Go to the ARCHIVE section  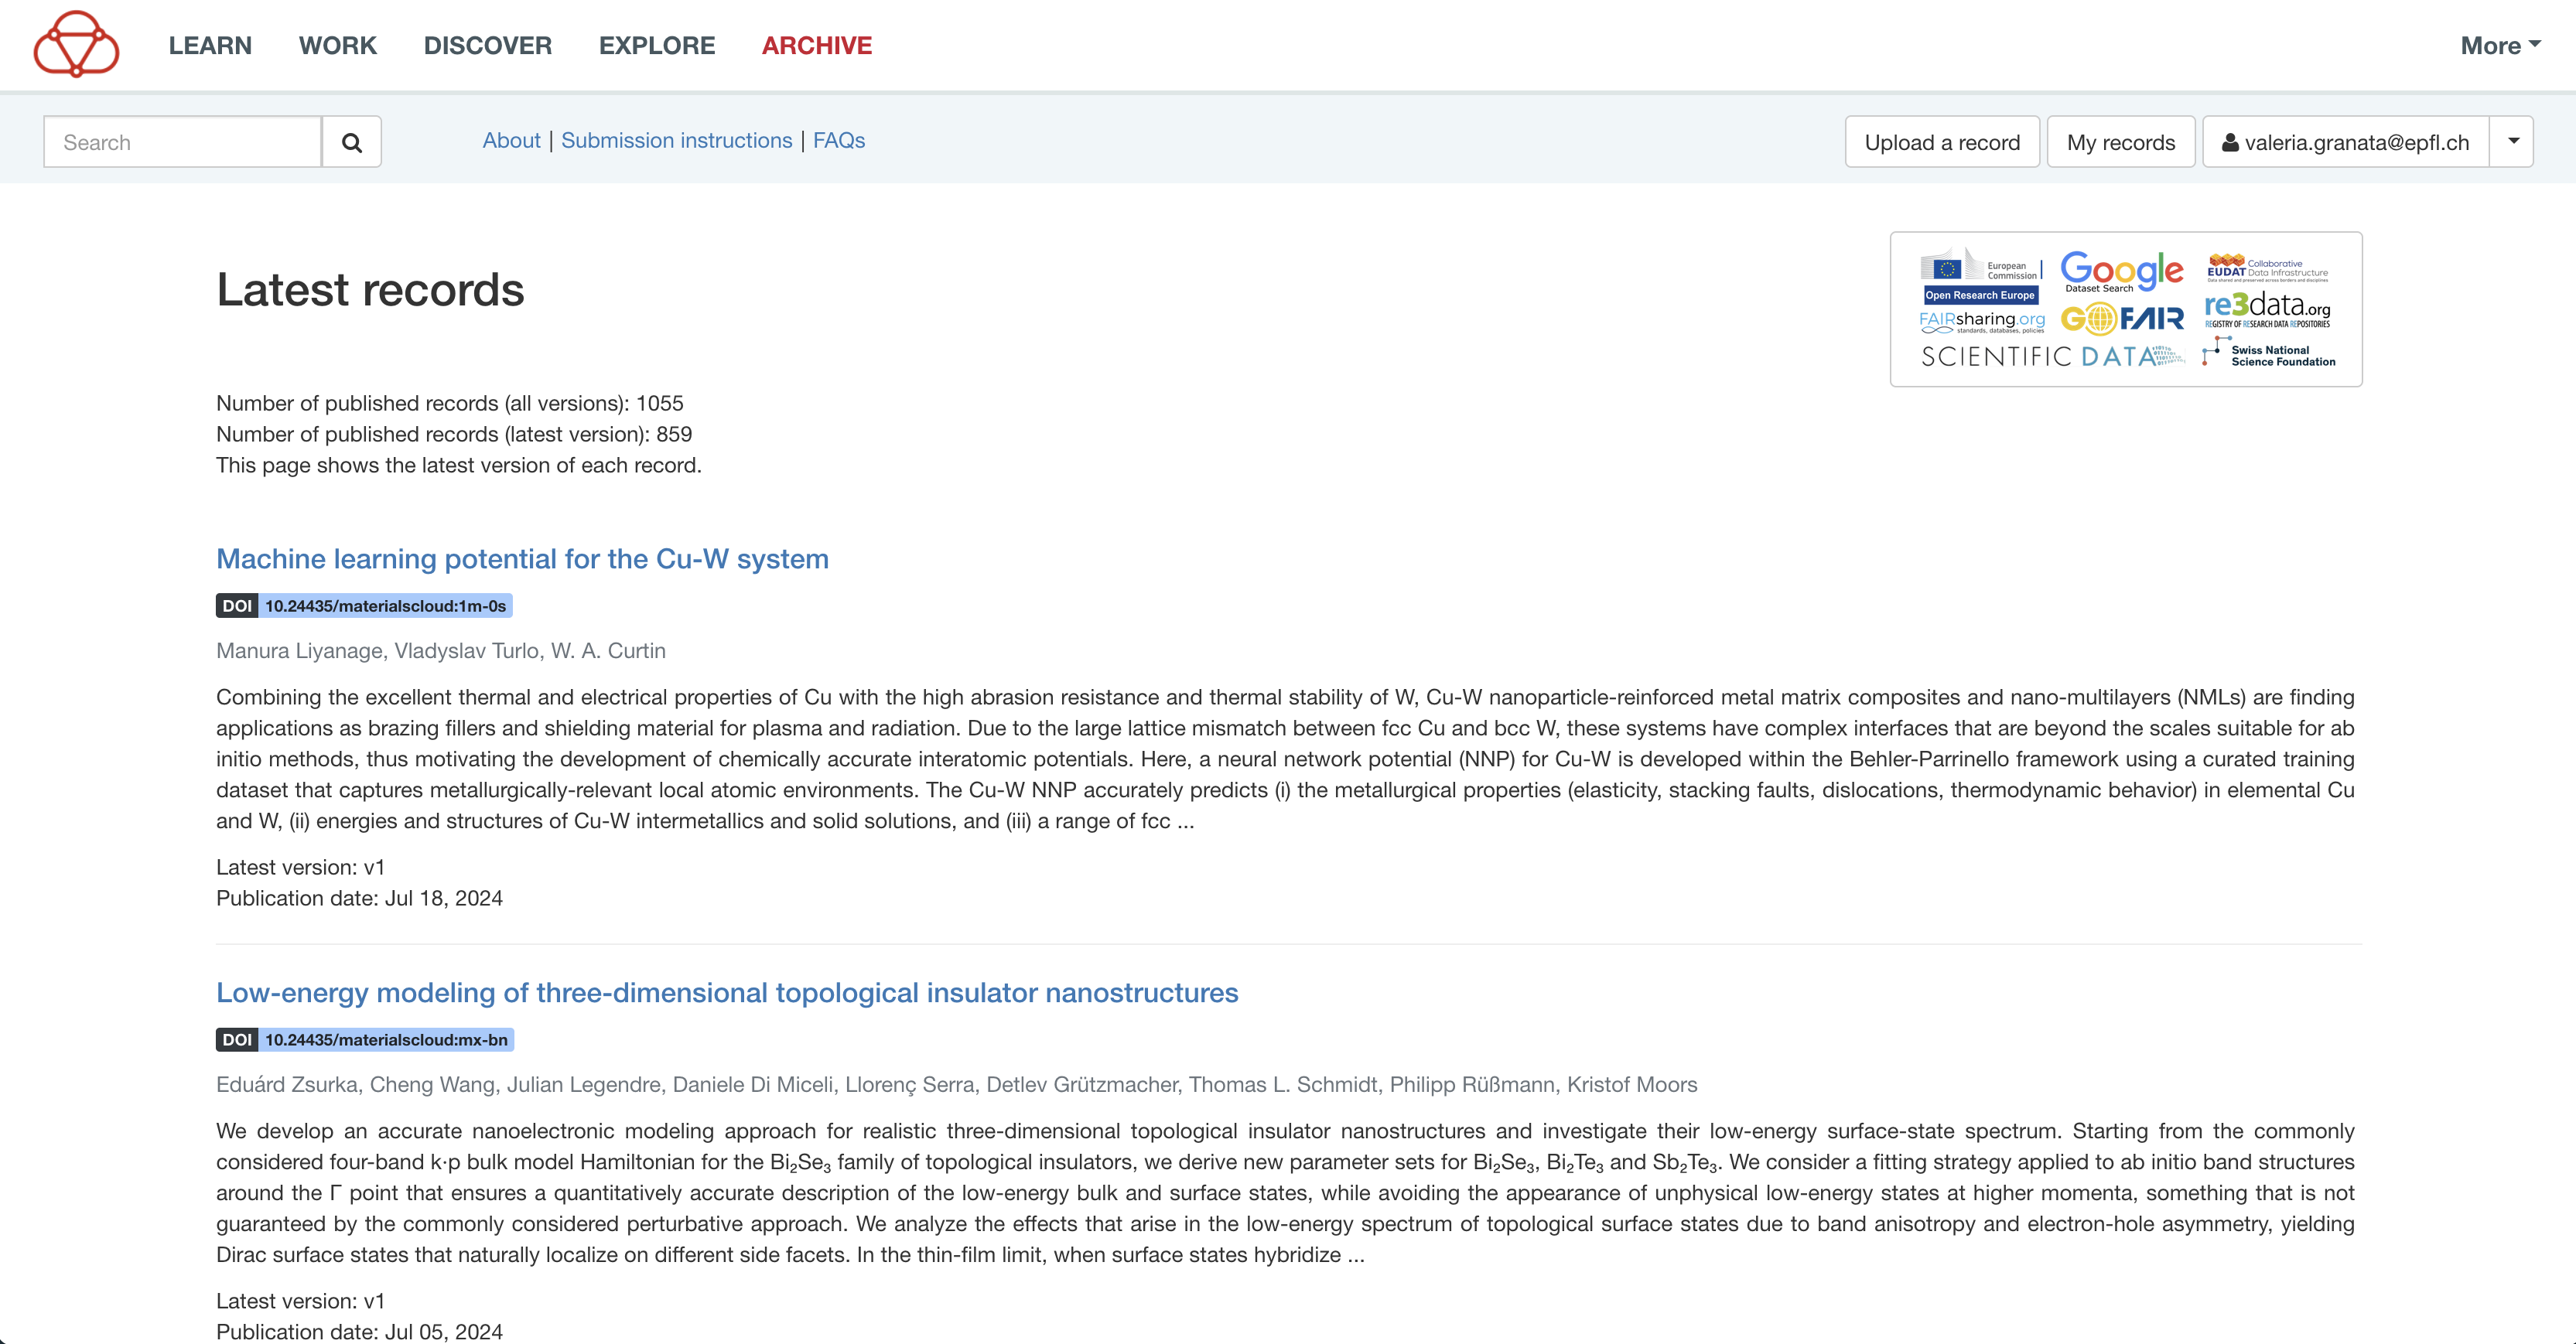(x=816, y=45)
